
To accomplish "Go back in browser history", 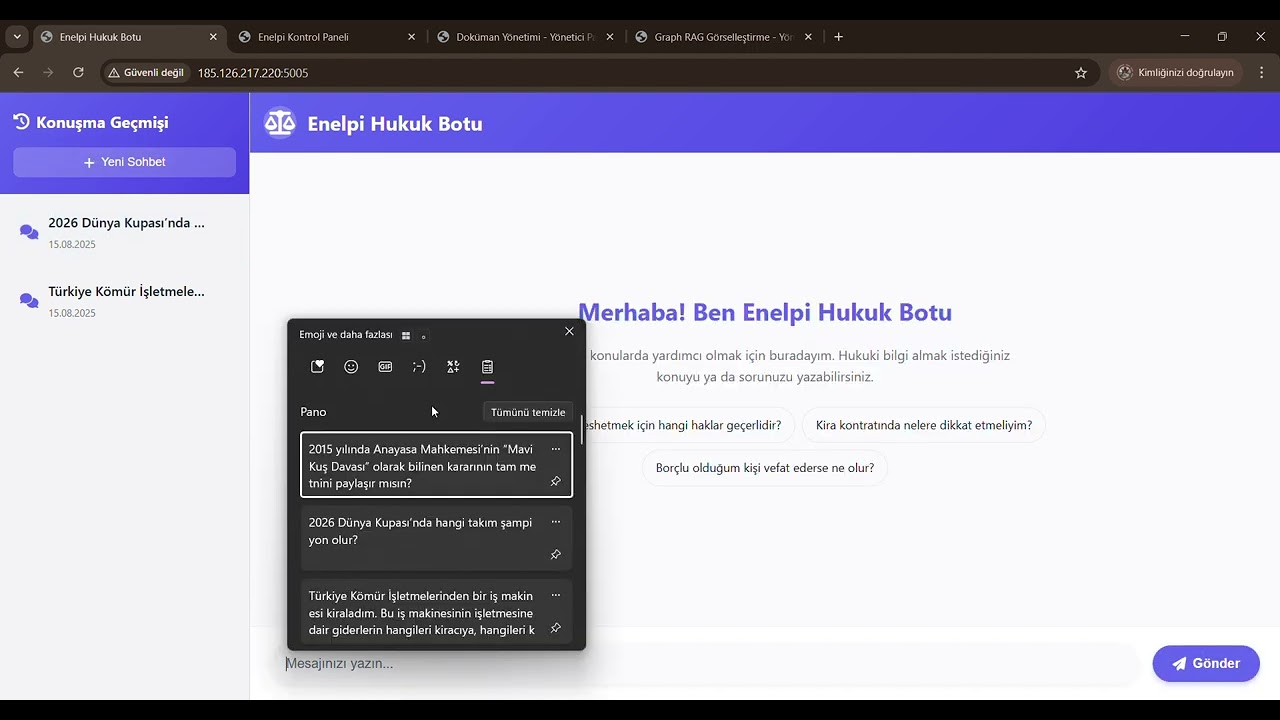I will coord(18,73).
